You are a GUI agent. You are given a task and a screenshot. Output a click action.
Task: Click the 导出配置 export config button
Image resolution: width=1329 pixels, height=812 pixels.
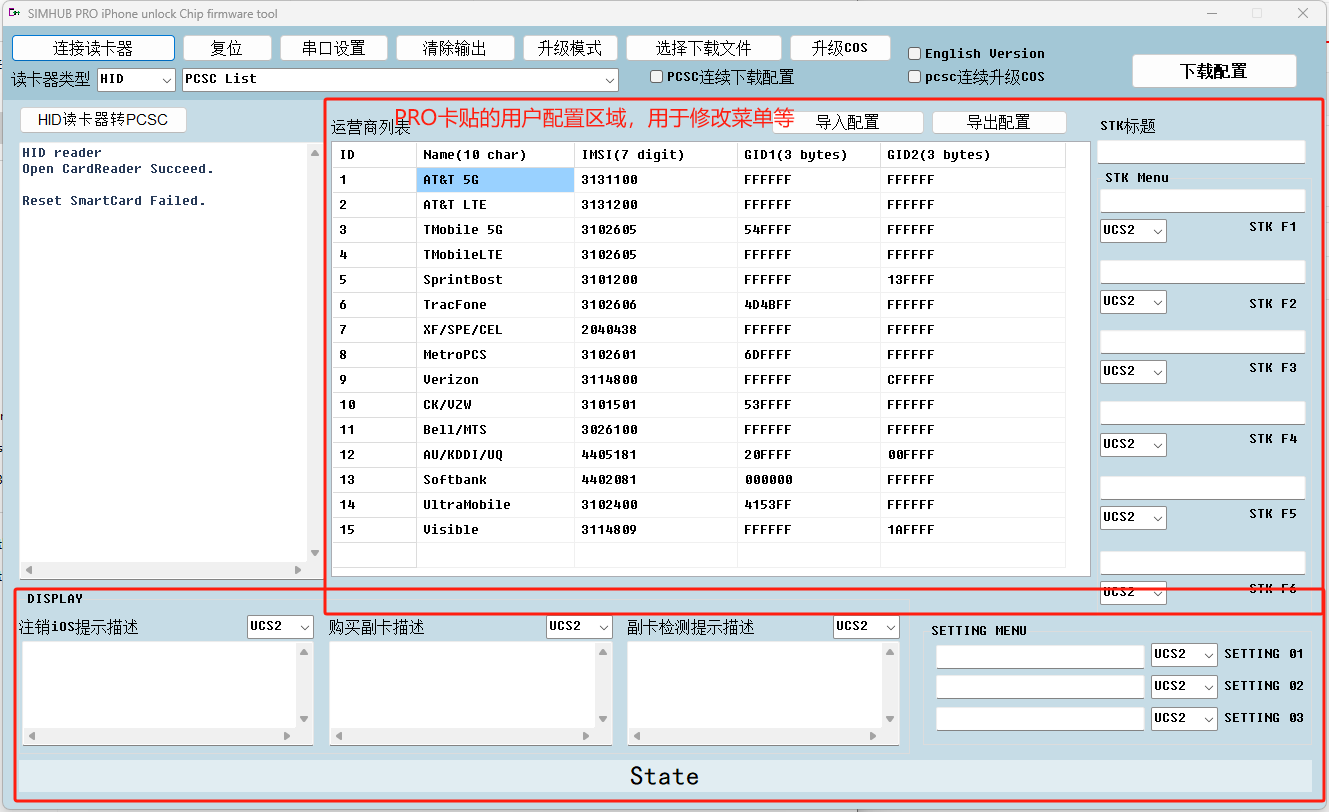(x=997, y=122)
